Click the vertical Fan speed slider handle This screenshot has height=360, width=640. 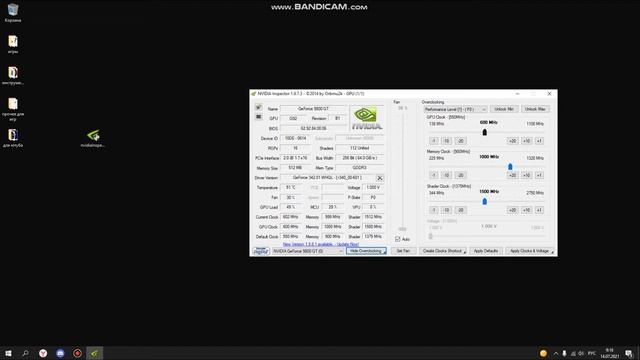[403, 229]
